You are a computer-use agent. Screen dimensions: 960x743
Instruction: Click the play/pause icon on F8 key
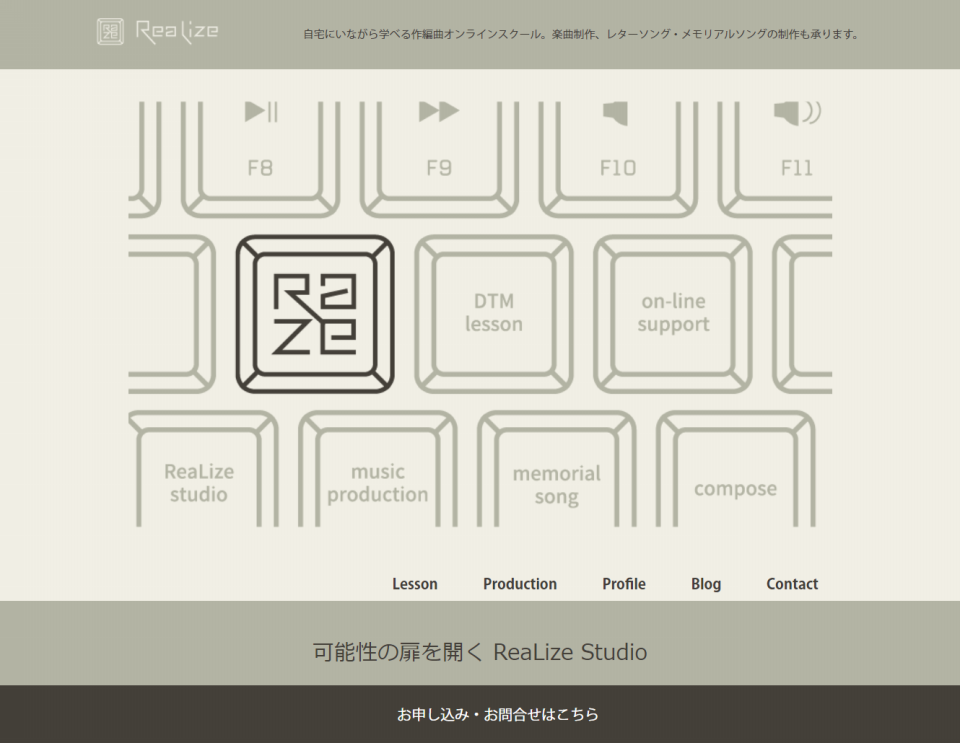261,111
